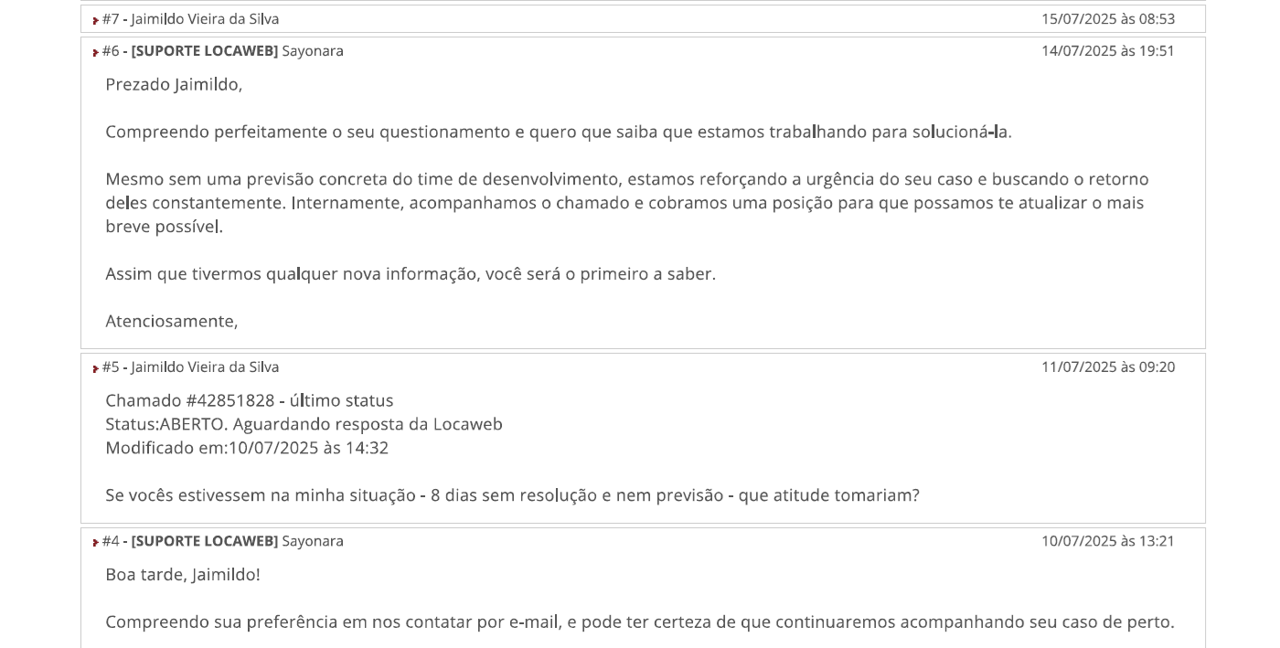The width and height of the screenshot is (1280, 648).
Task: Expand message #7 using its red arrow
Action: pyautogui.click(x=96, y=20)
